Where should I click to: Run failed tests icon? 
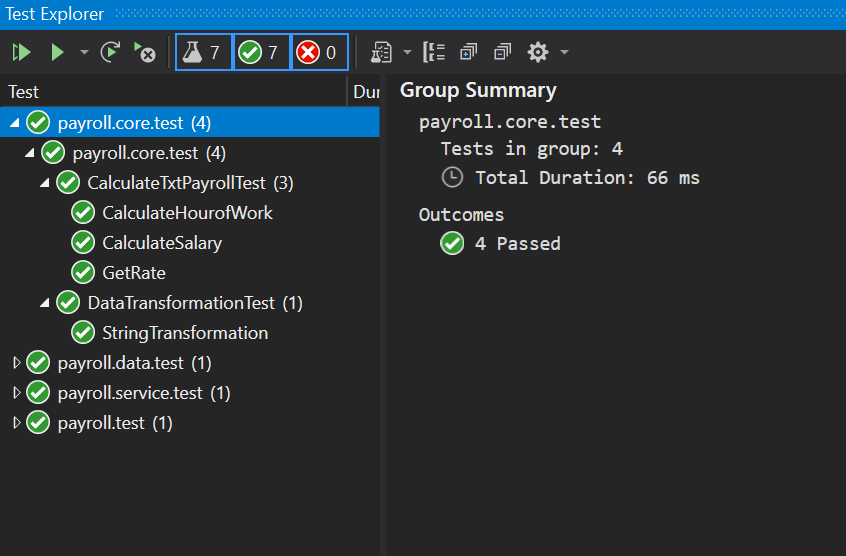click(145, 52)
